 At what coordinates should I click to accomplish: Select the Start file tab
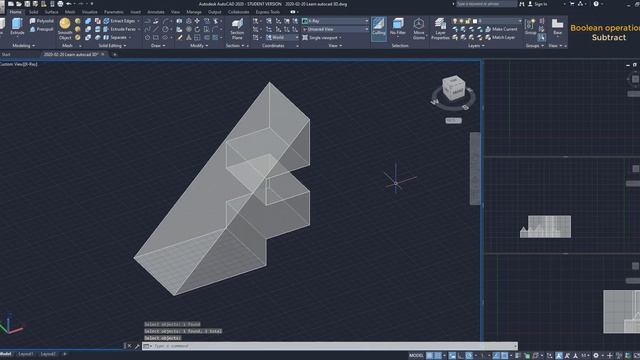tap(6, 54)
